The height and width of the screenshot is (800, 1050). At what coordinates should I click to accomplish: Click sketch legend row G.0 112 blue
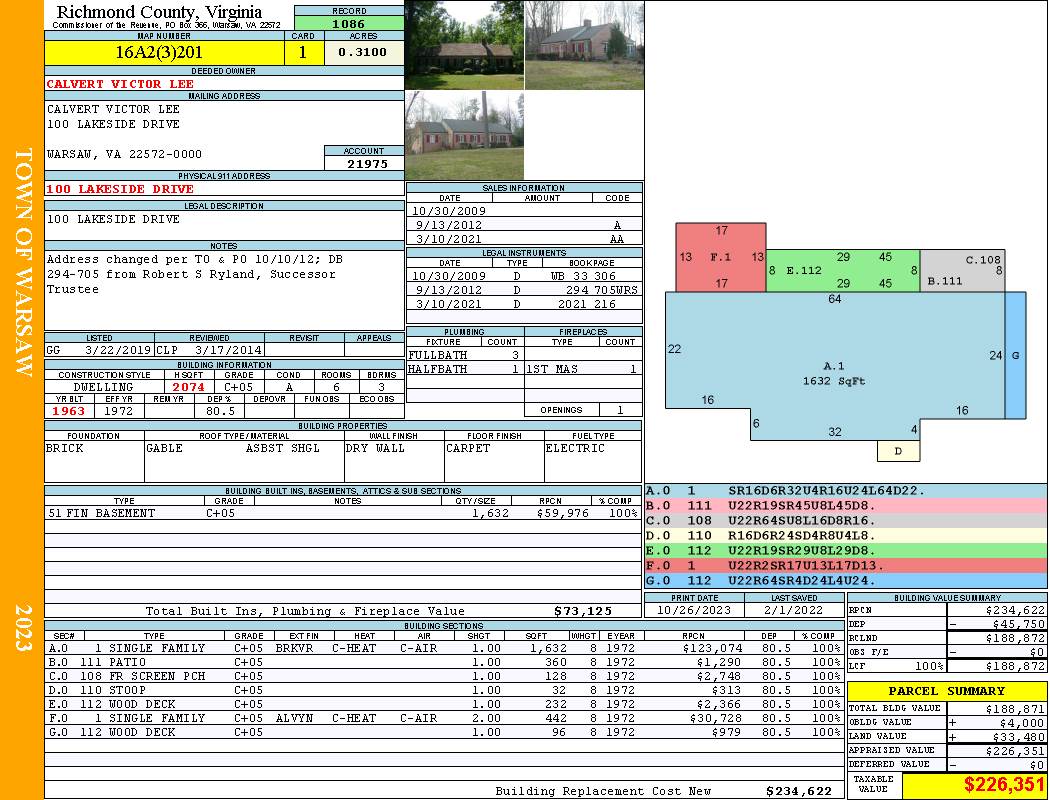[x=846, y=580]
